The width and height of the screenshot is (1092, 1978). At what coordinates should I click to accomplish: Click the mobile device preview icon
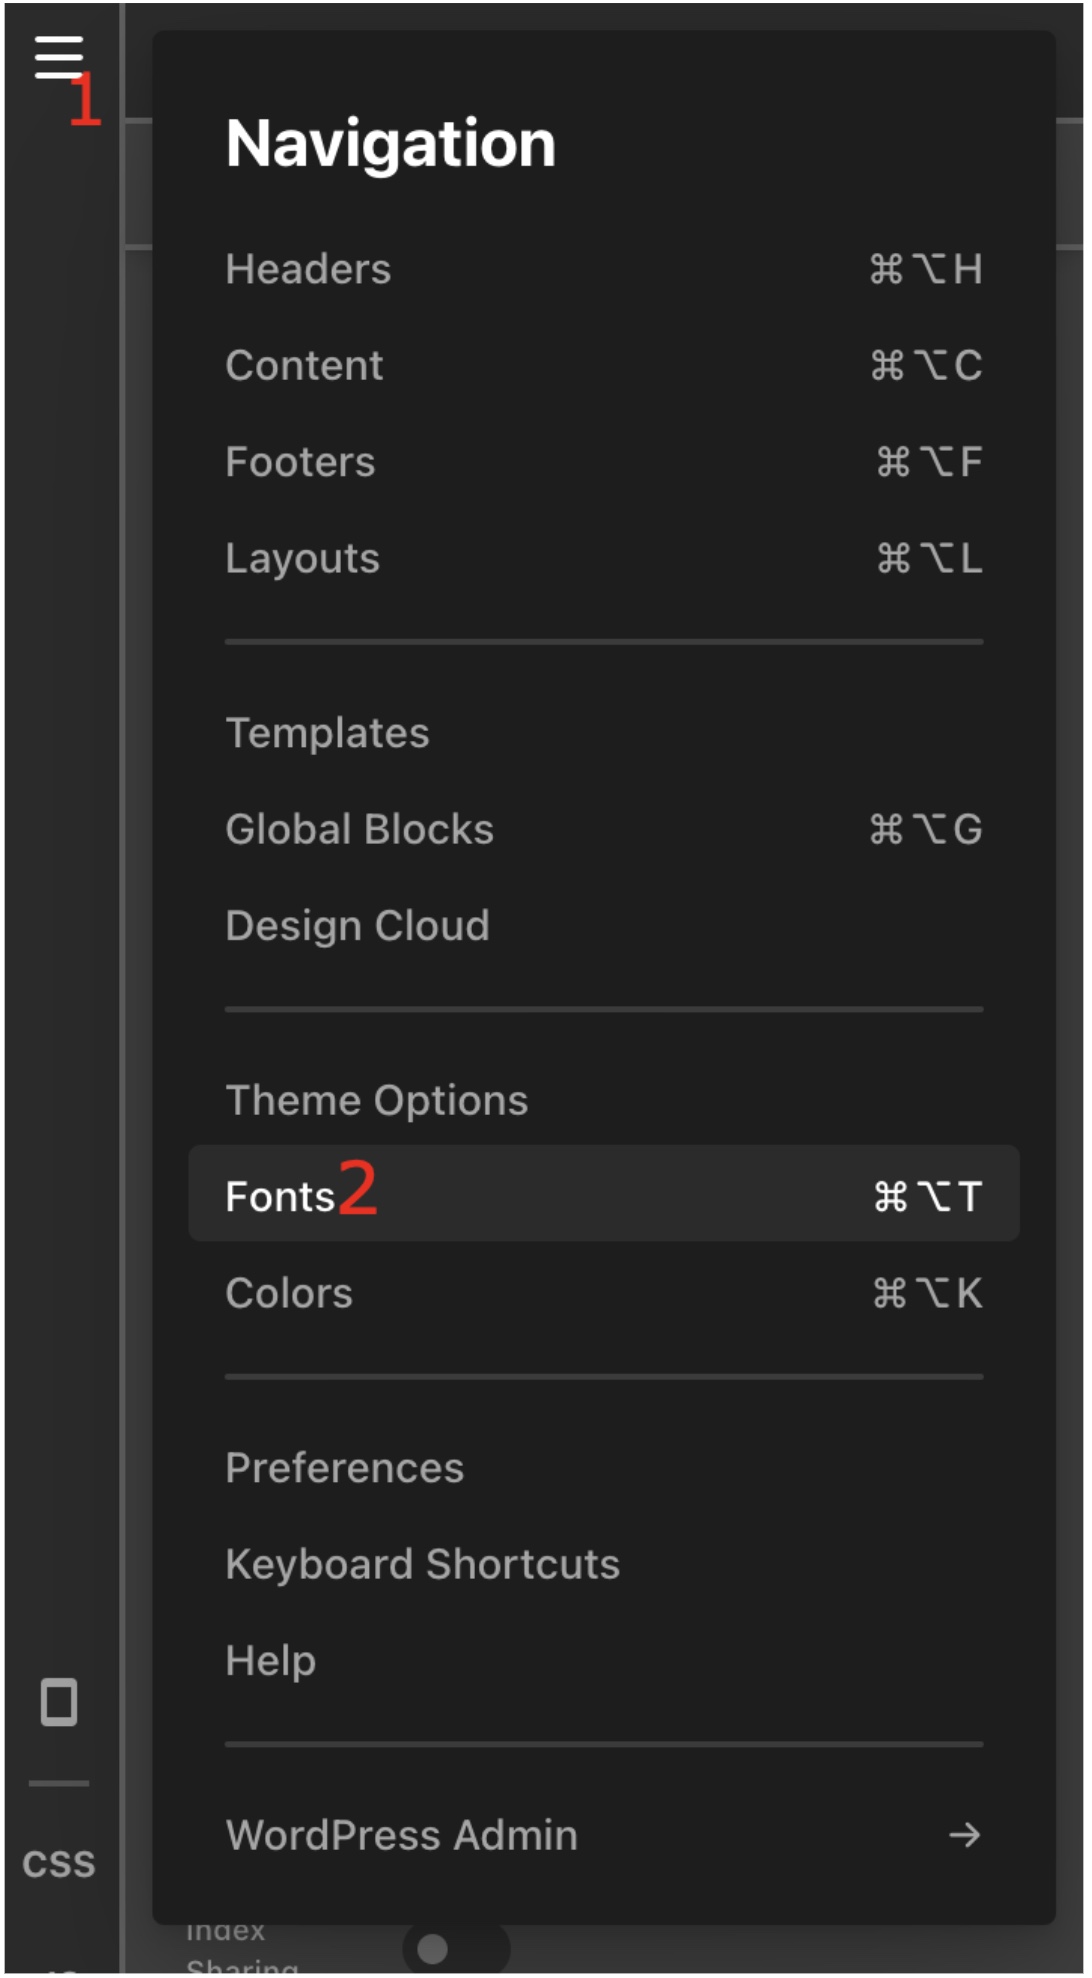coord(59,1702)
